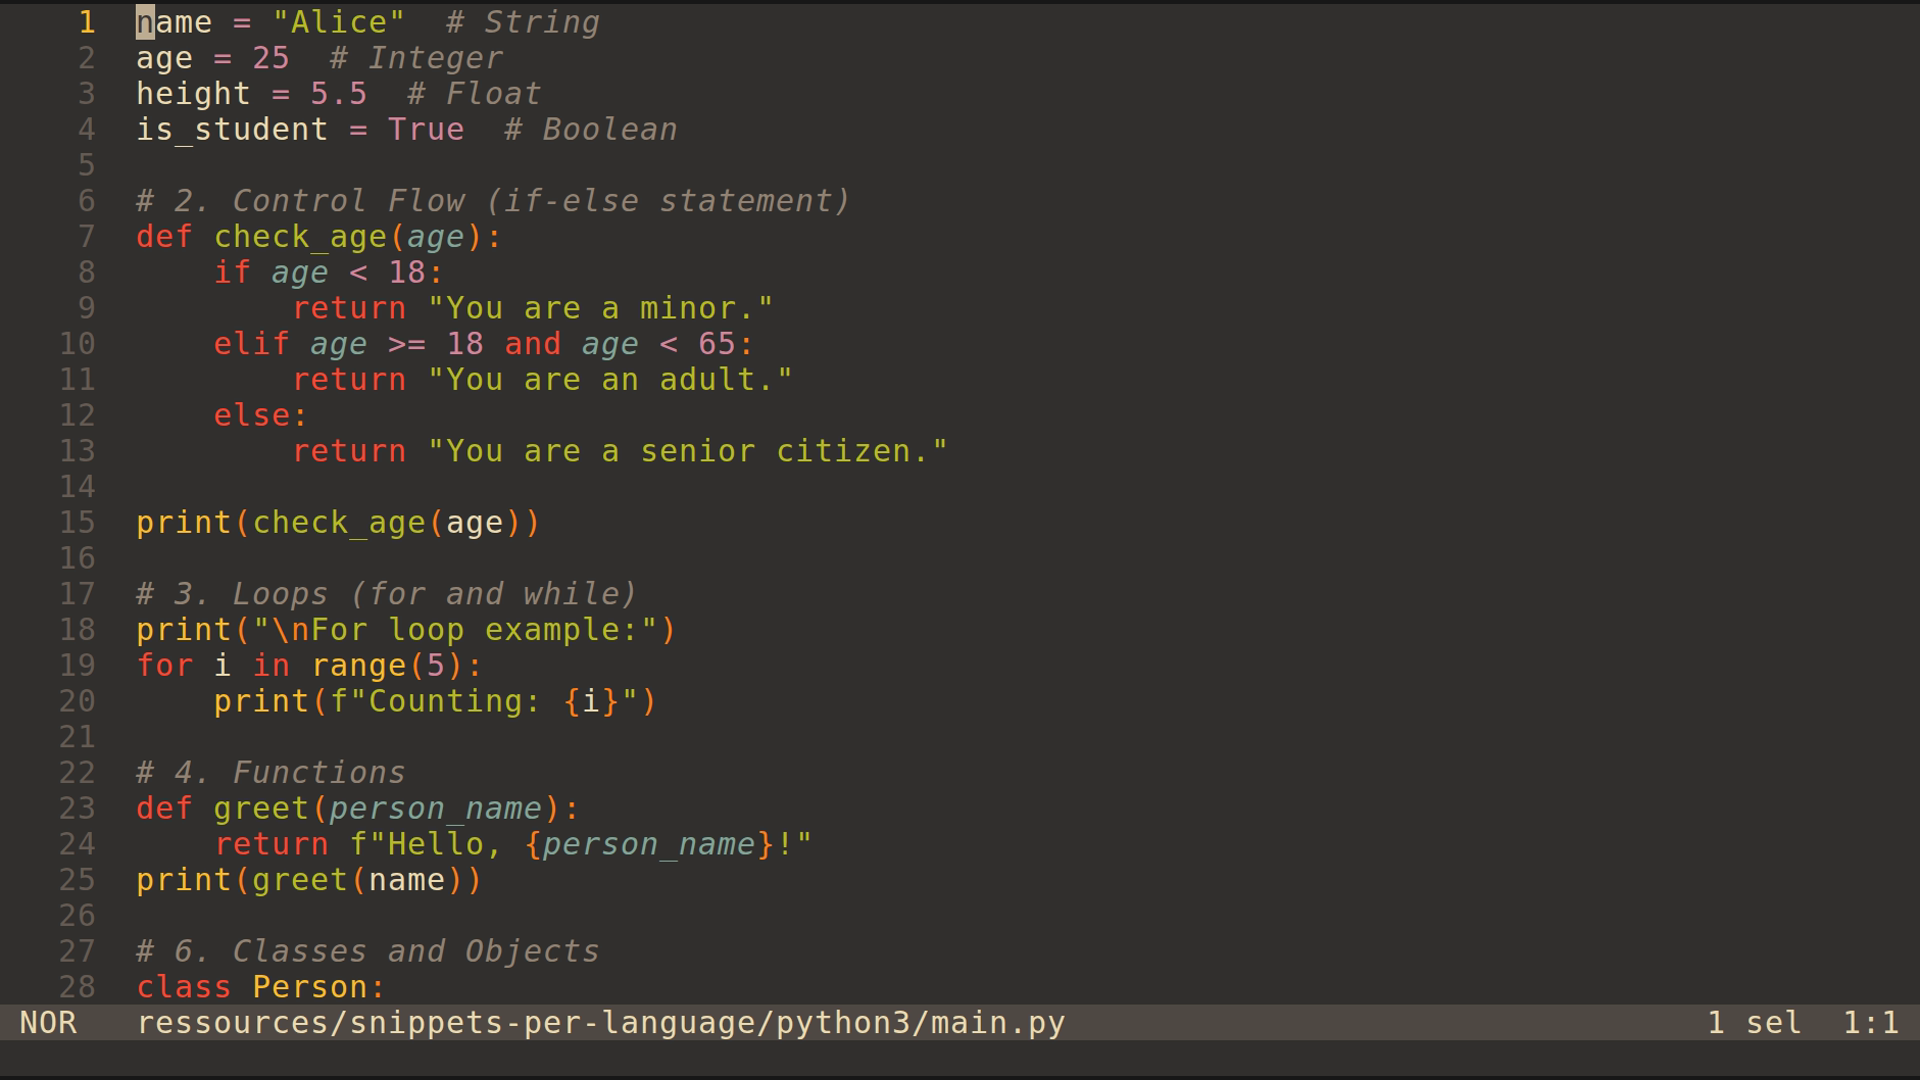Click line number 7 in the gutter
This screenshot has height=1080, width=1920.
click(85, 236)
